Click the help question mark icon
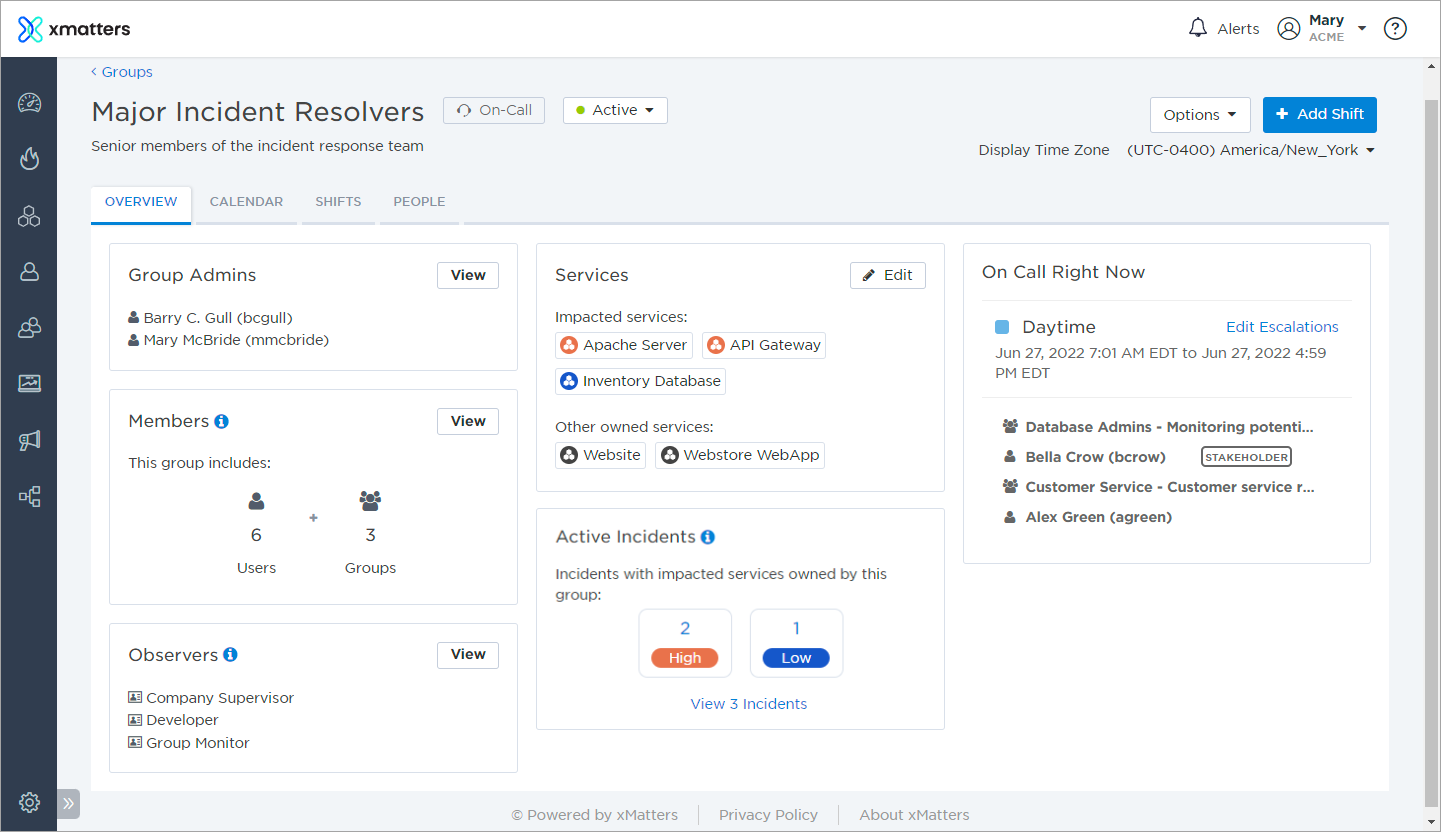This screenshot has height=832, width=1441. point(1395,29)
